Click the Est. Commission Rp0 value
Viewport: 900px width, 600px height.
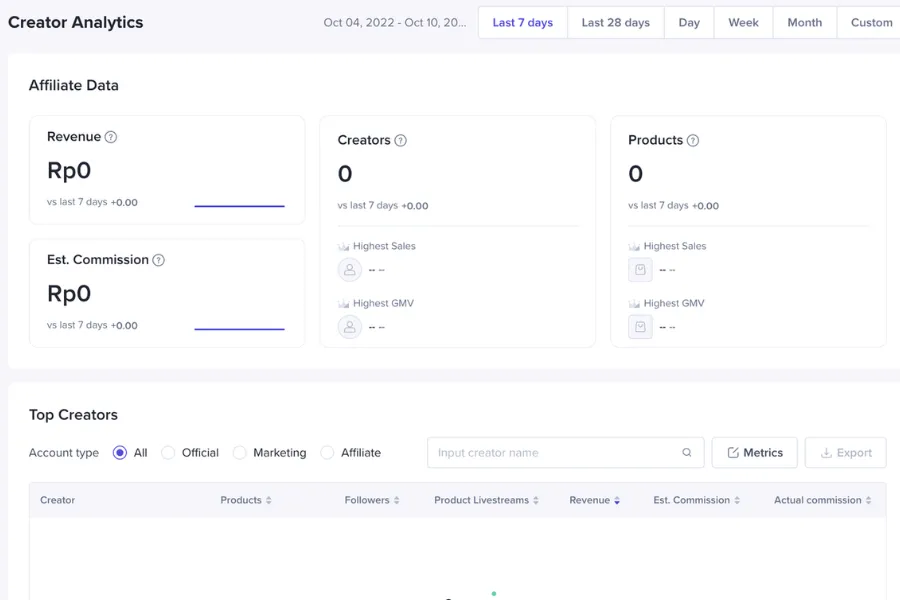(x=69, y=293)
